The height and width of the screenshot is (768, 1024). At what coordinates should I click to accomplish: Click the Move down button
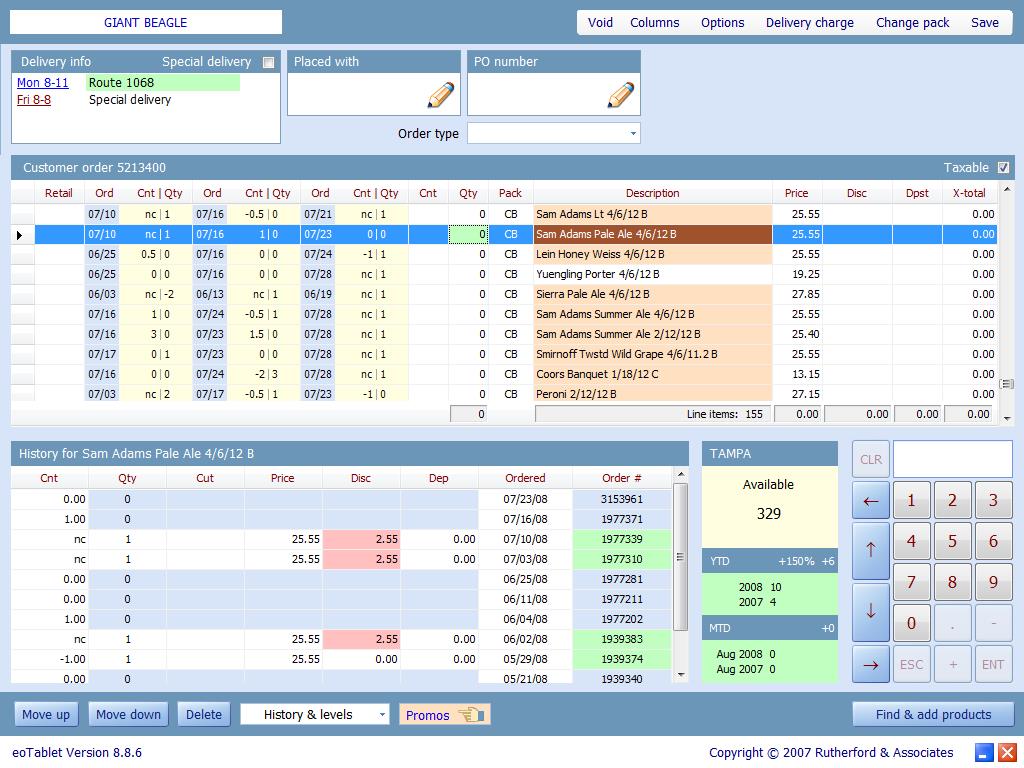click(128, 714)
